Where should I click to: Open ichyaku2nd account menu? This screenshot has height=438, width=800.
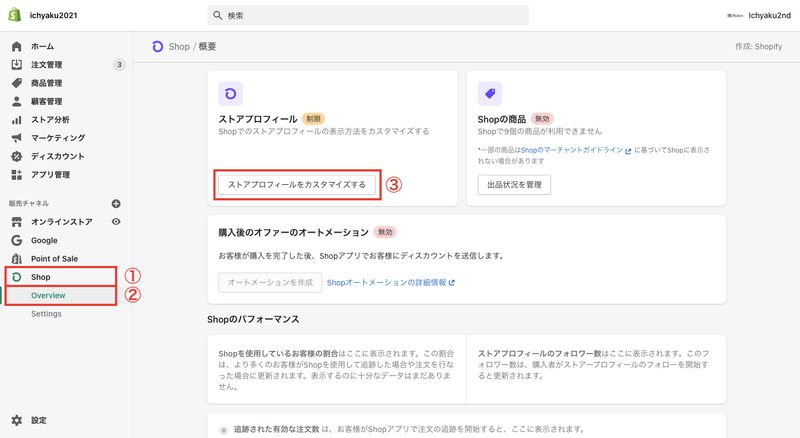[x=759, y=15]
